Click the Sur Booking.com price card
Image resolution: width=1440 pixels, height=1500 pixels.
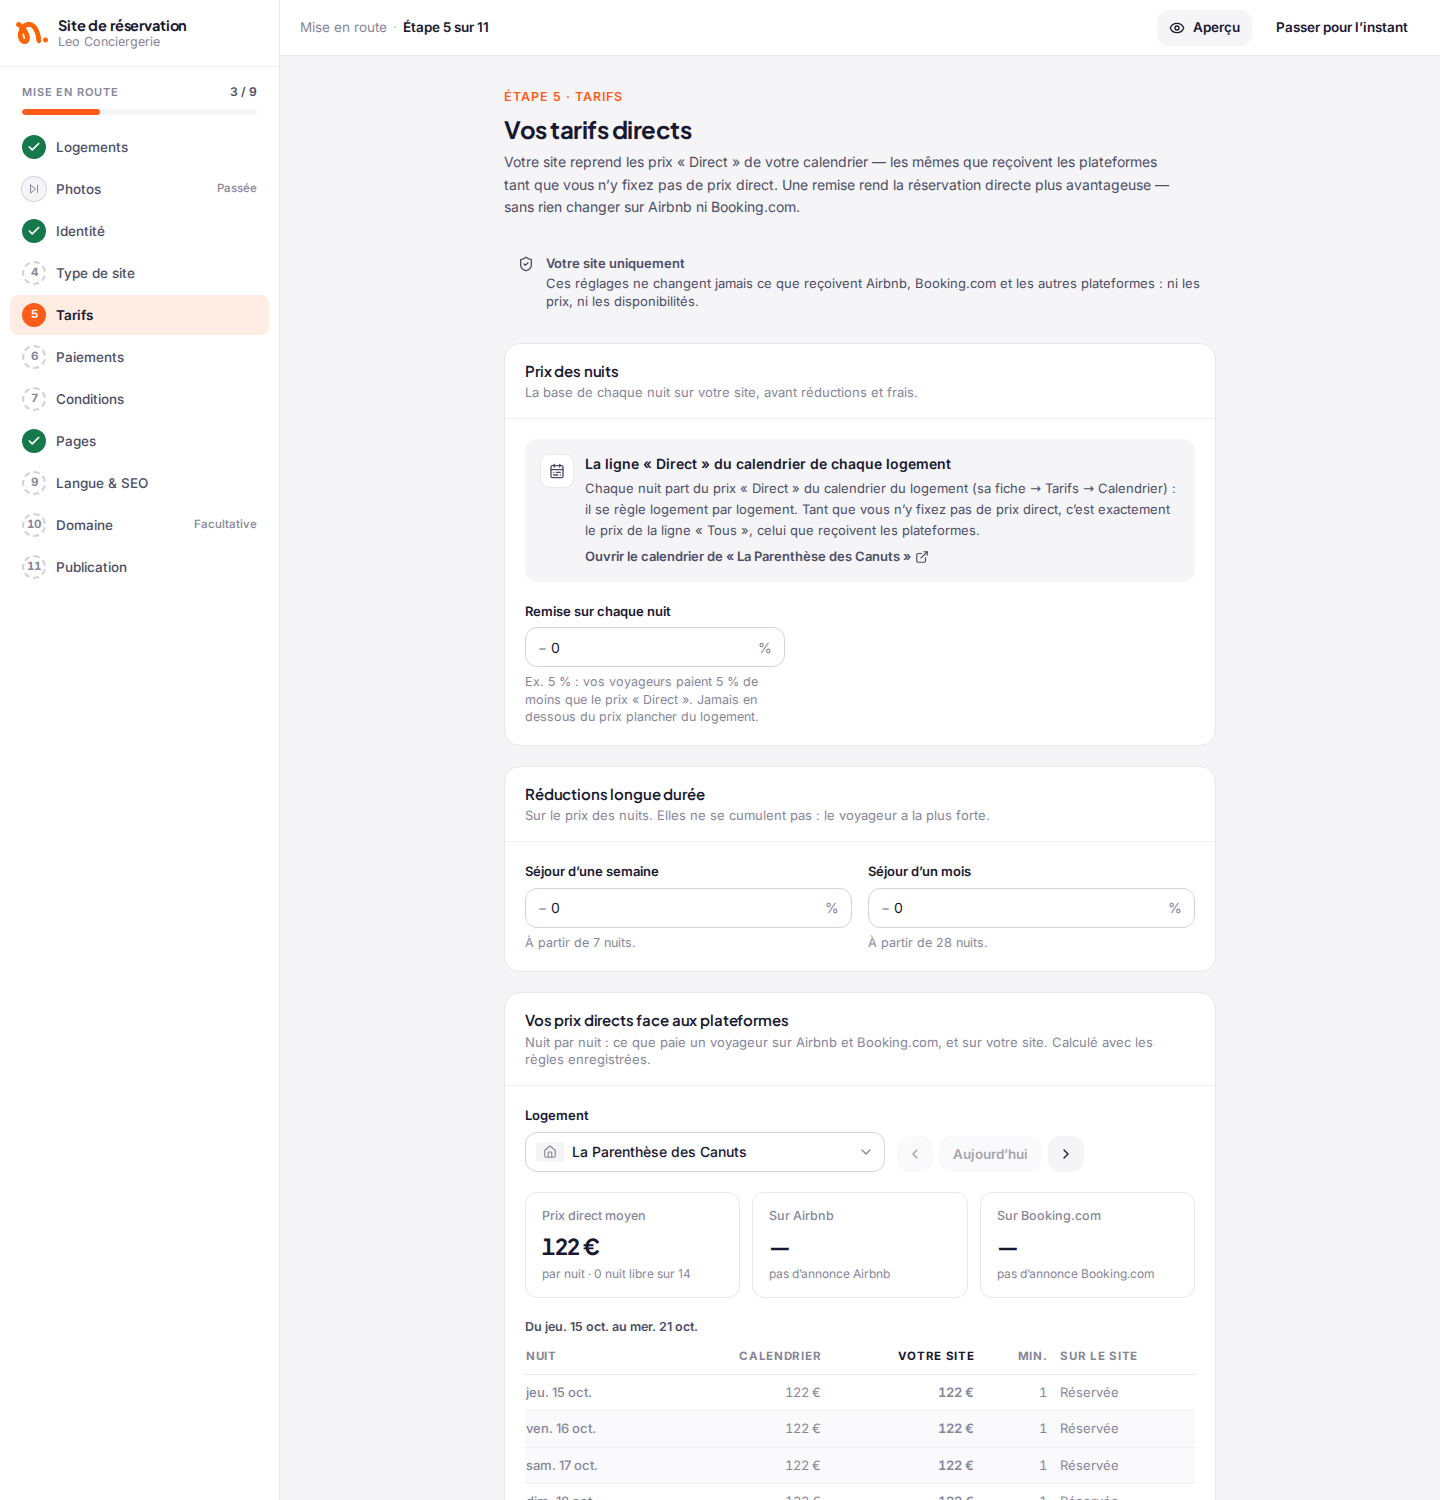click(x=1087, y=1245)
